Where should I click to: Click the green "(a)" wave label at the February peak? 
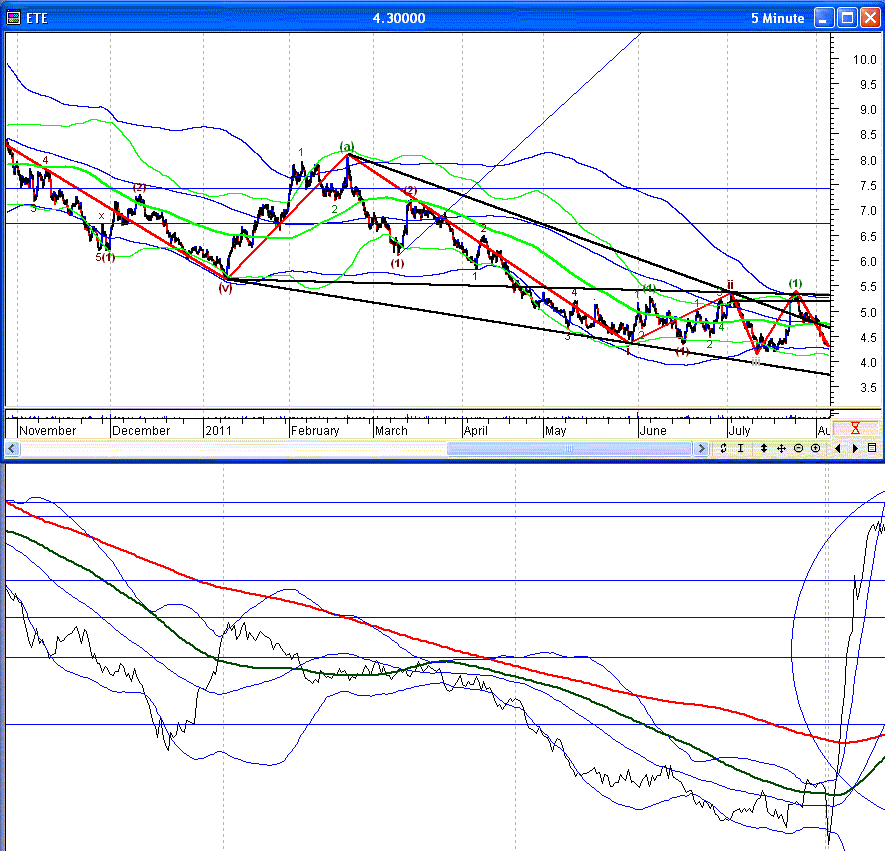pos(347,147)
